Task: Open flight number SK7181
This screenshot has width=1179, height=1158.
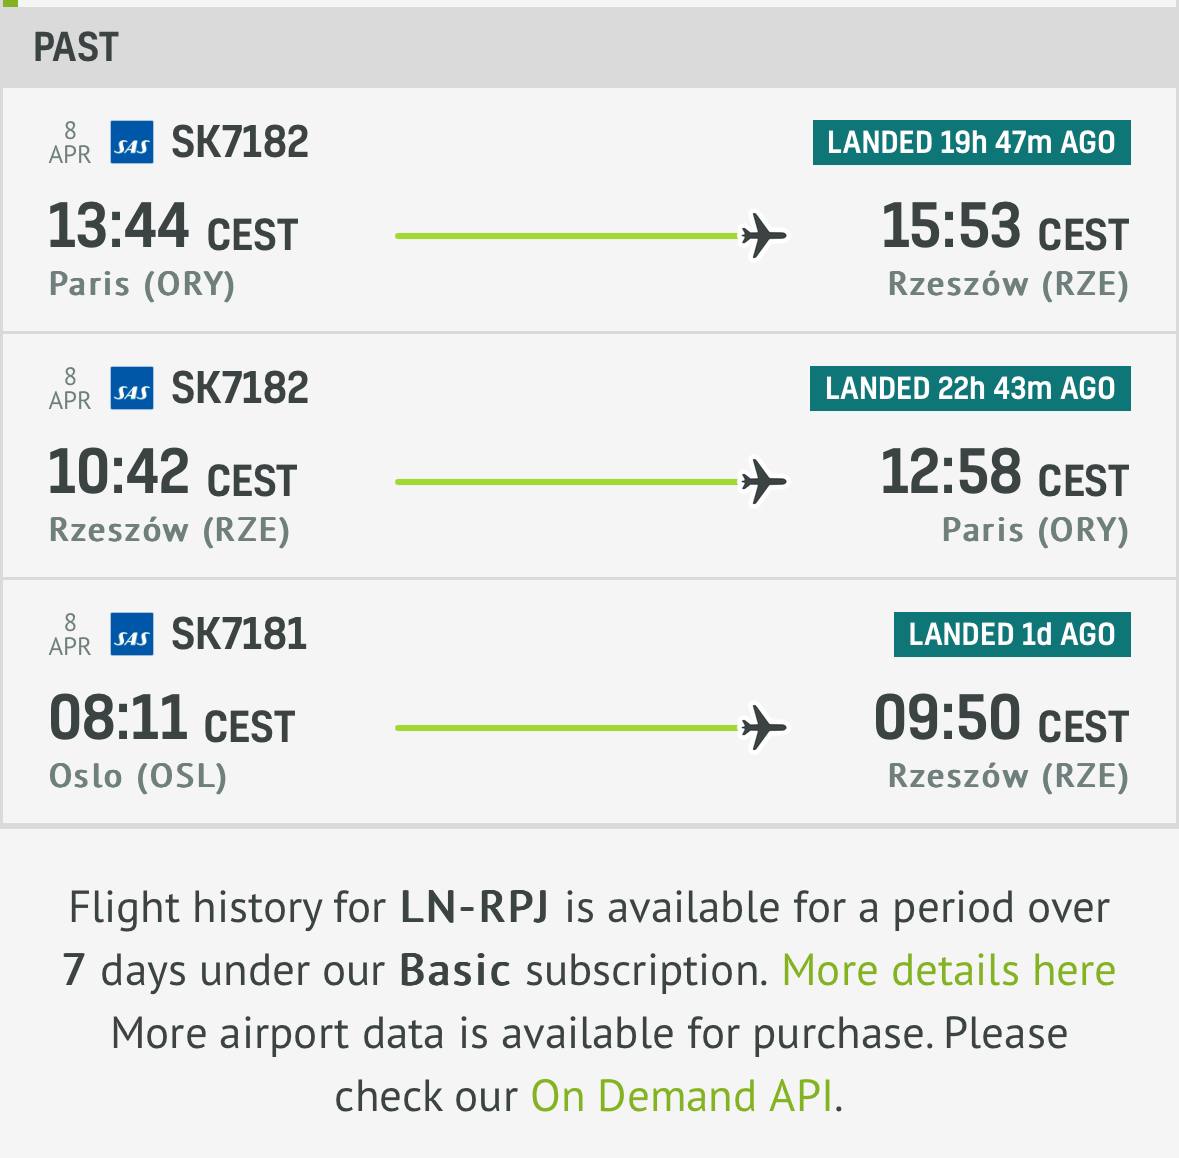Action: pos(239,635)
